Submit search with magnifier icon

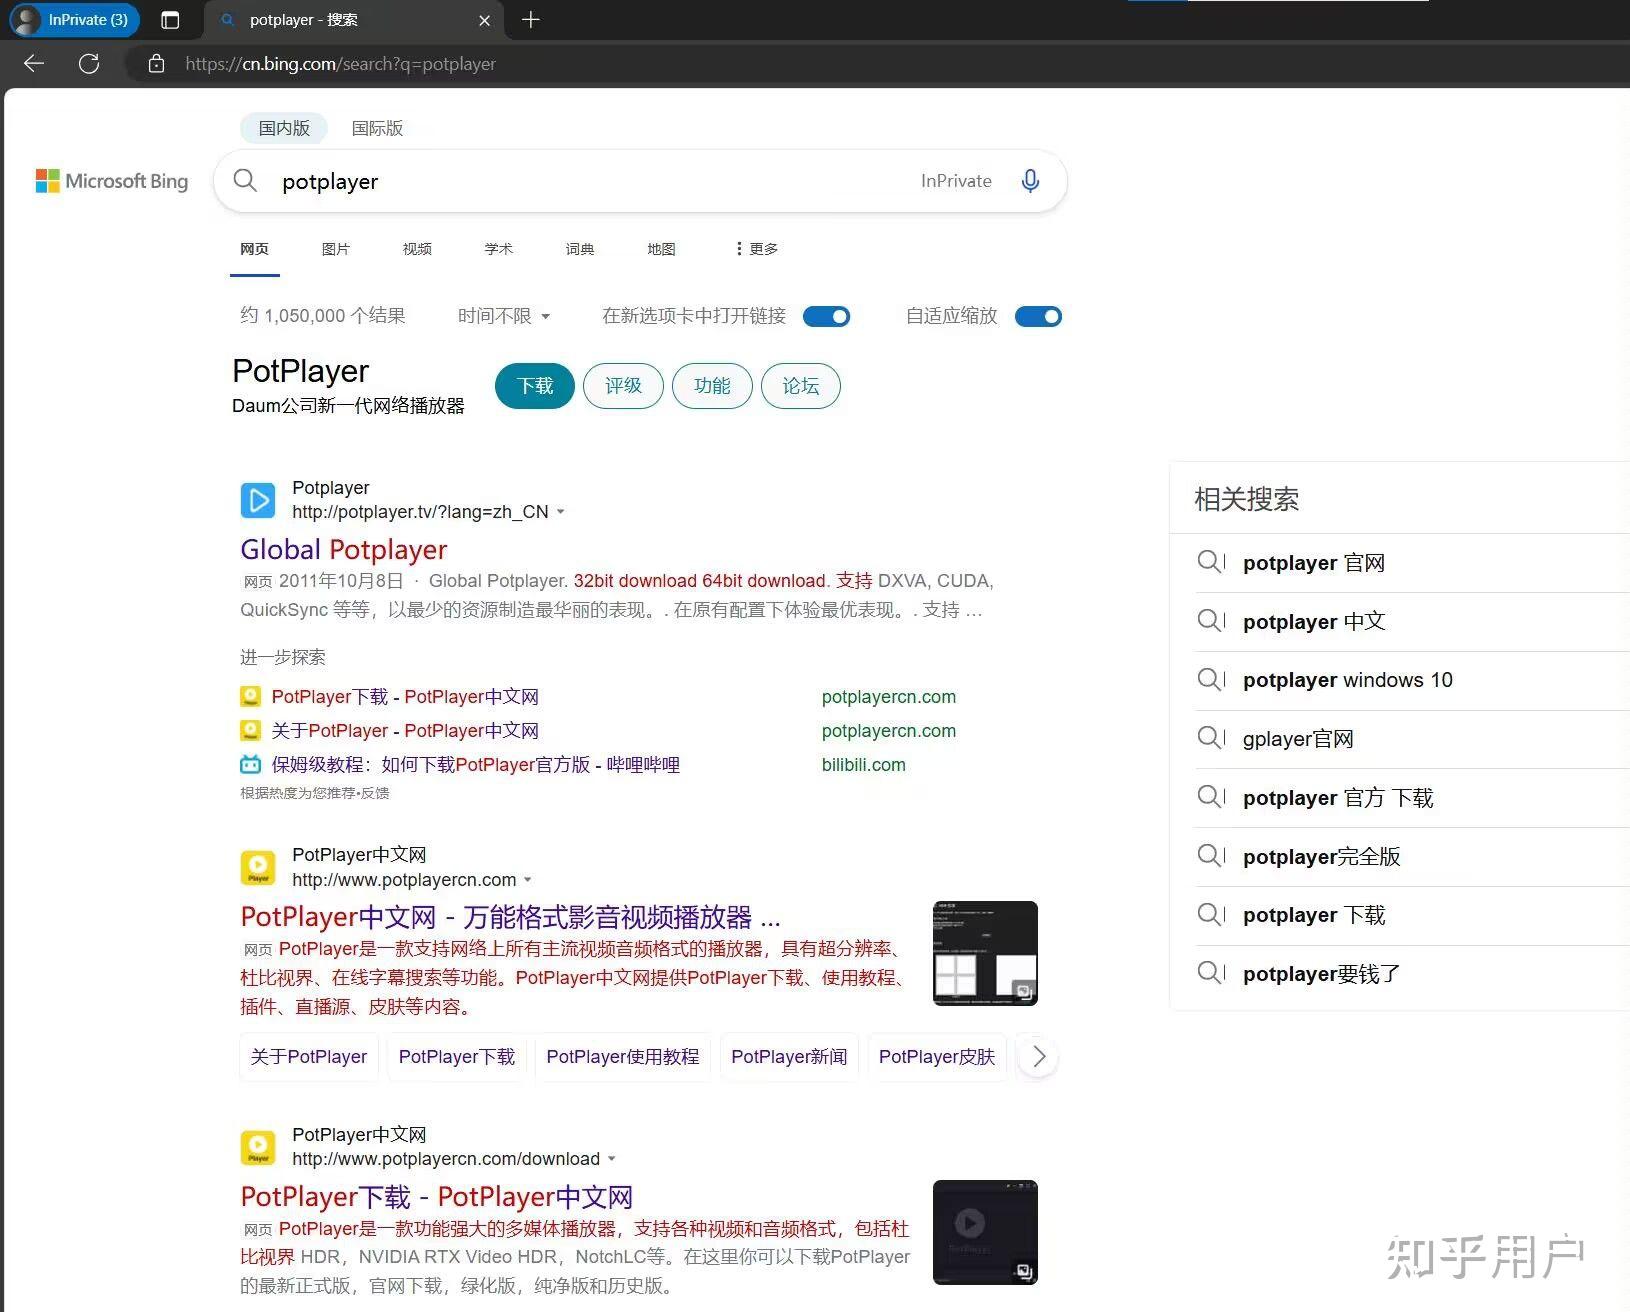(245, 181)
